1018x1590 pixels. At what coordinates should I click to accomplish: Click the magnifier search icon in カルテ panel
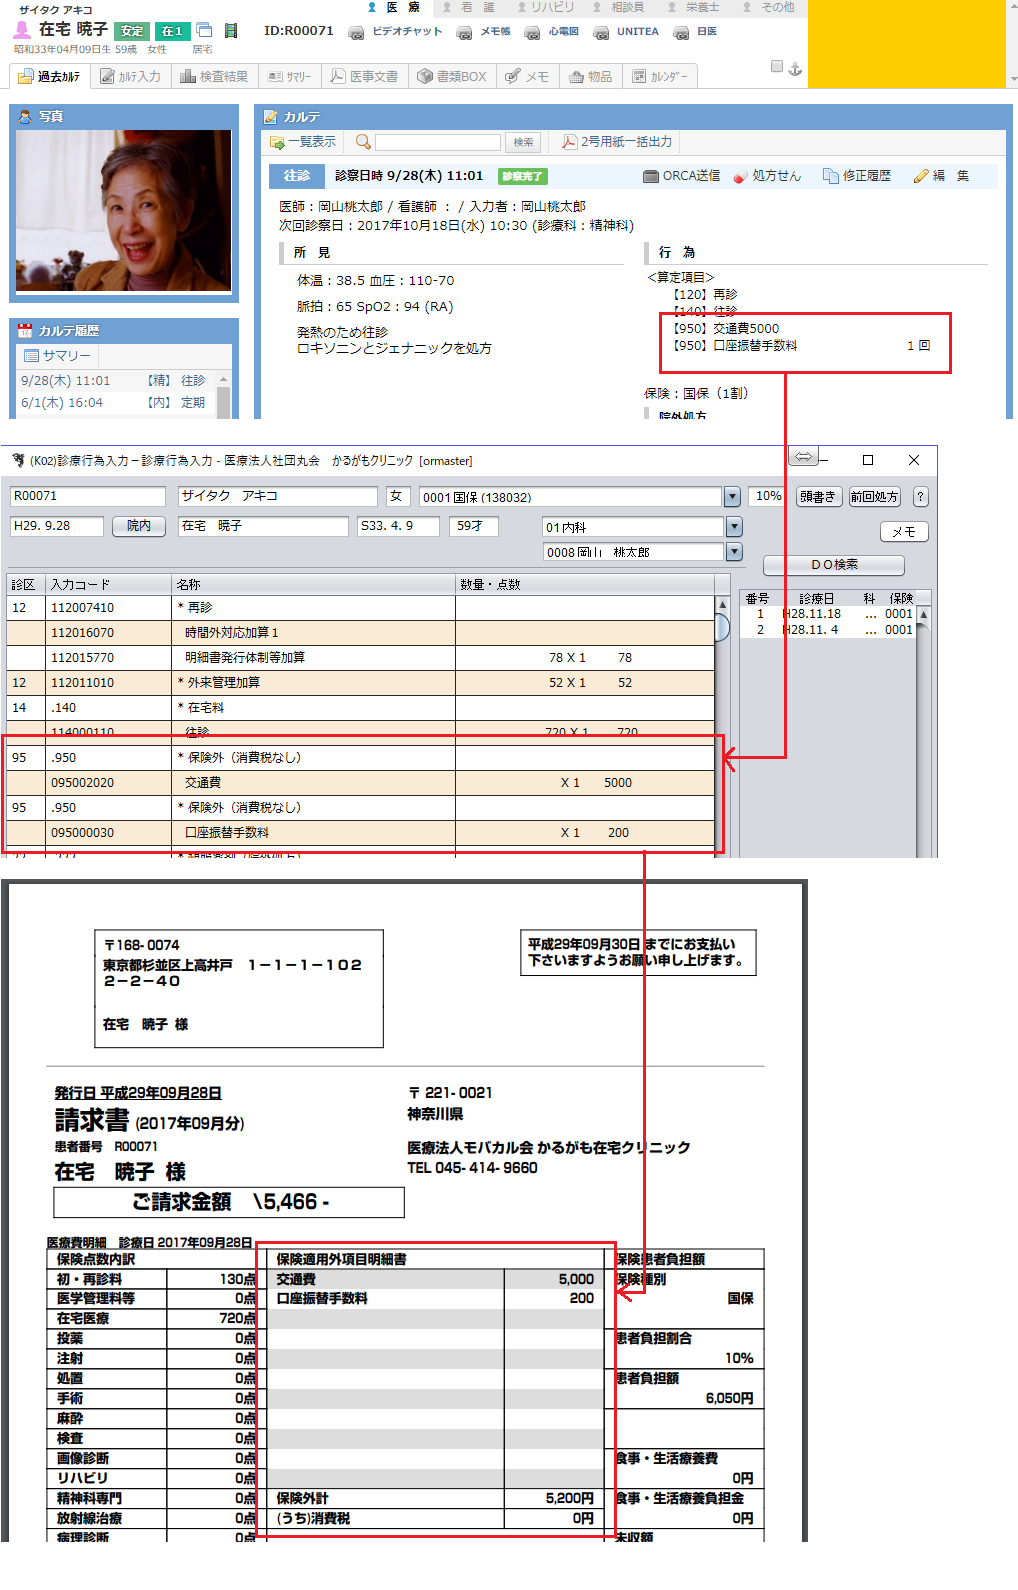pos(363,142)
